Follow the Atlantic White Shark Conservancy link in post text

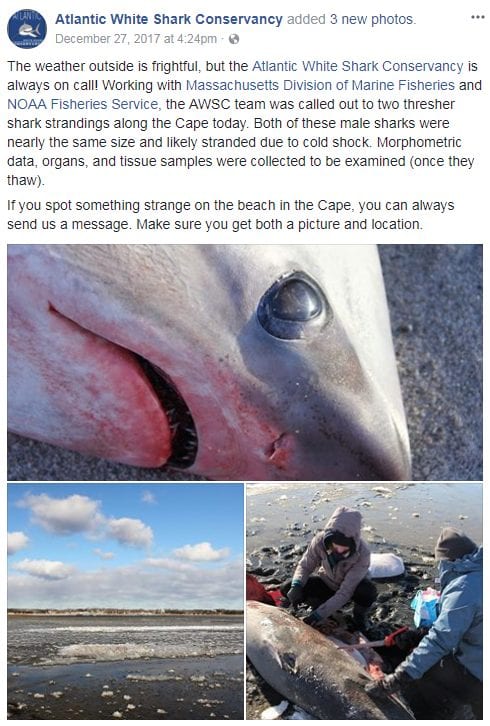click(x=358, y=66)
